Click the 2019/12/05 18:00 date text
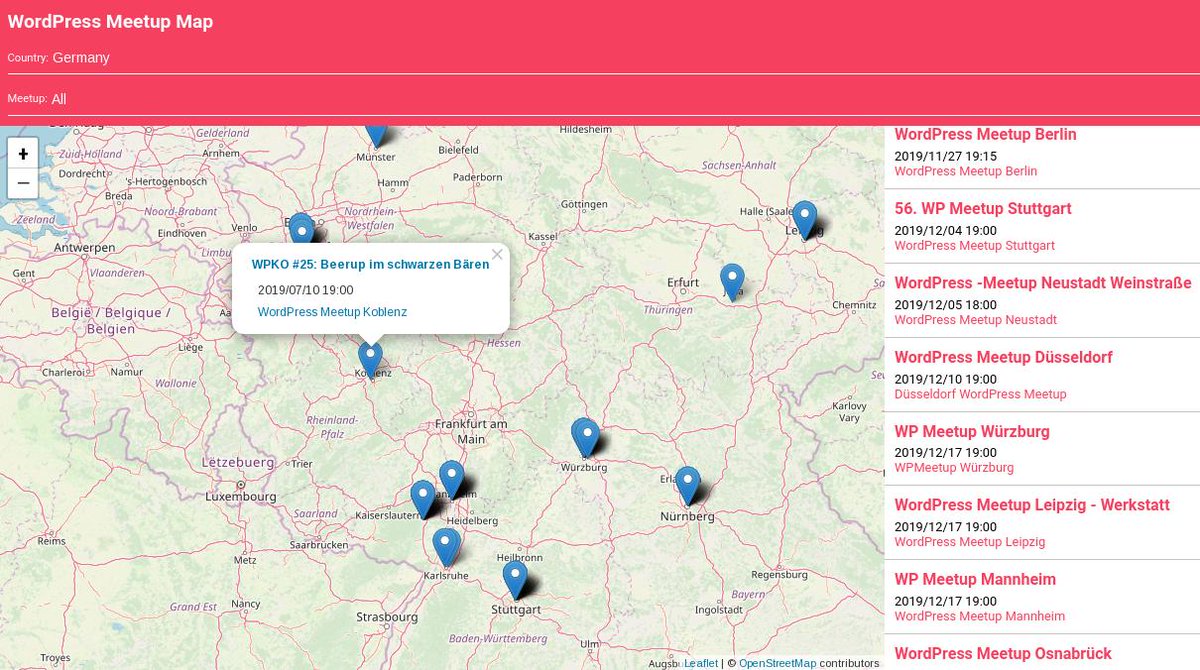Viewport: 1200px width, 670px height. coord(945,305)
